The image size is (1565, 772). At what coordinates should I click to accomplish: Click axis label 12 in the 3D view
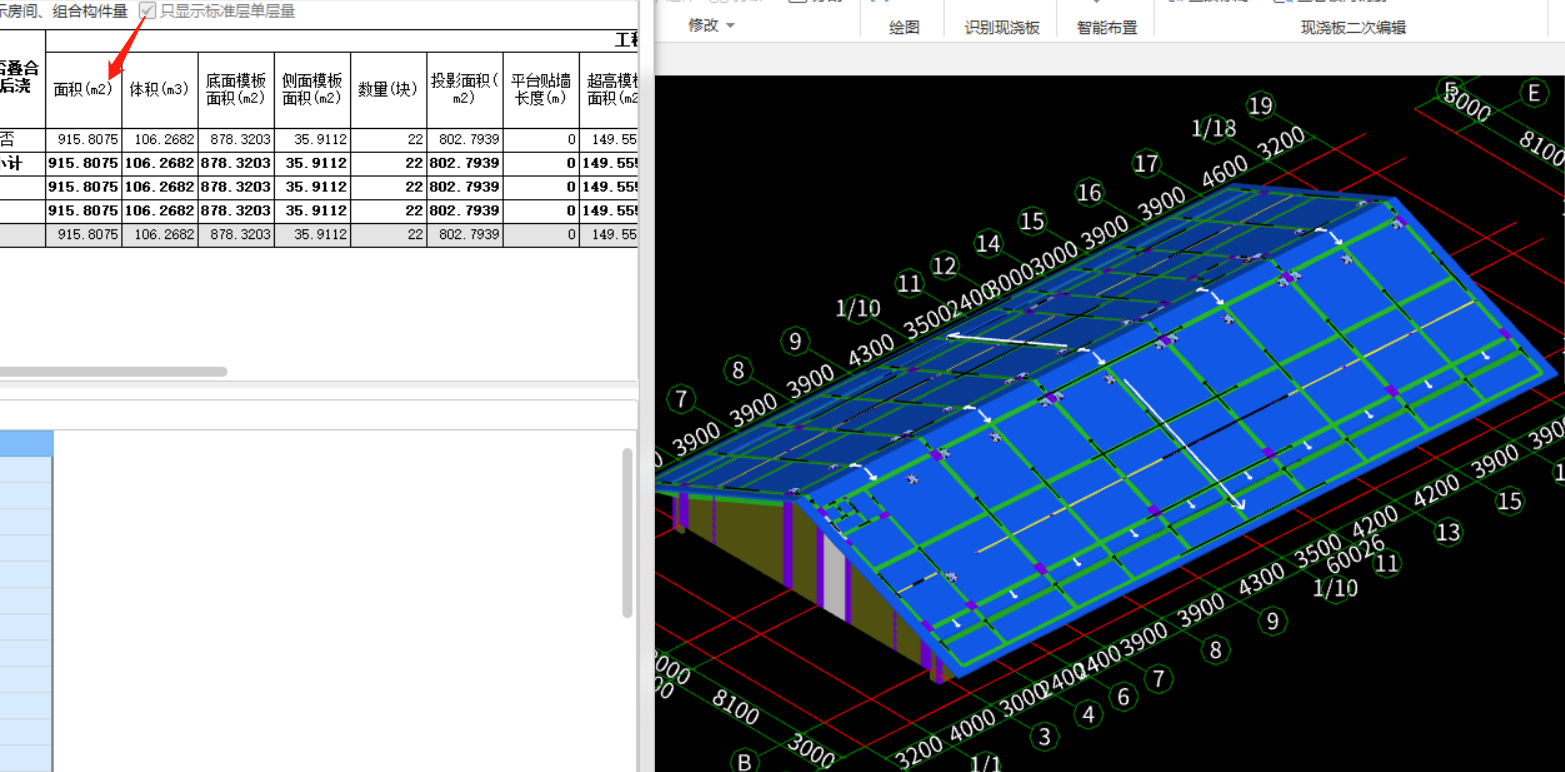tap(944, 266)
